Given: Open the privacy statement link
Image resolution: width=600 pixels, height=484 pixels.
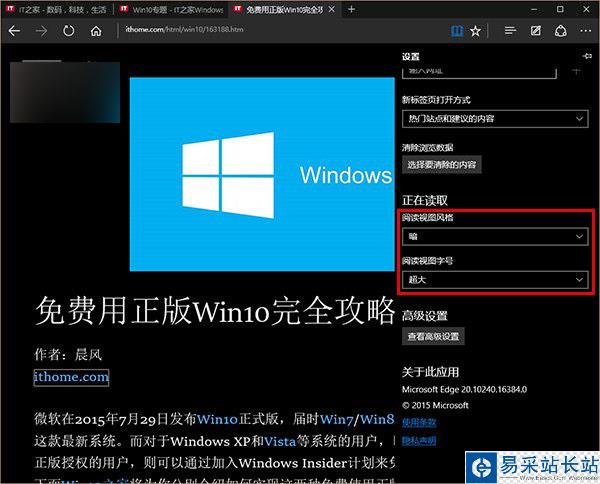Looking at the screenshot, I should coord(419,441).
